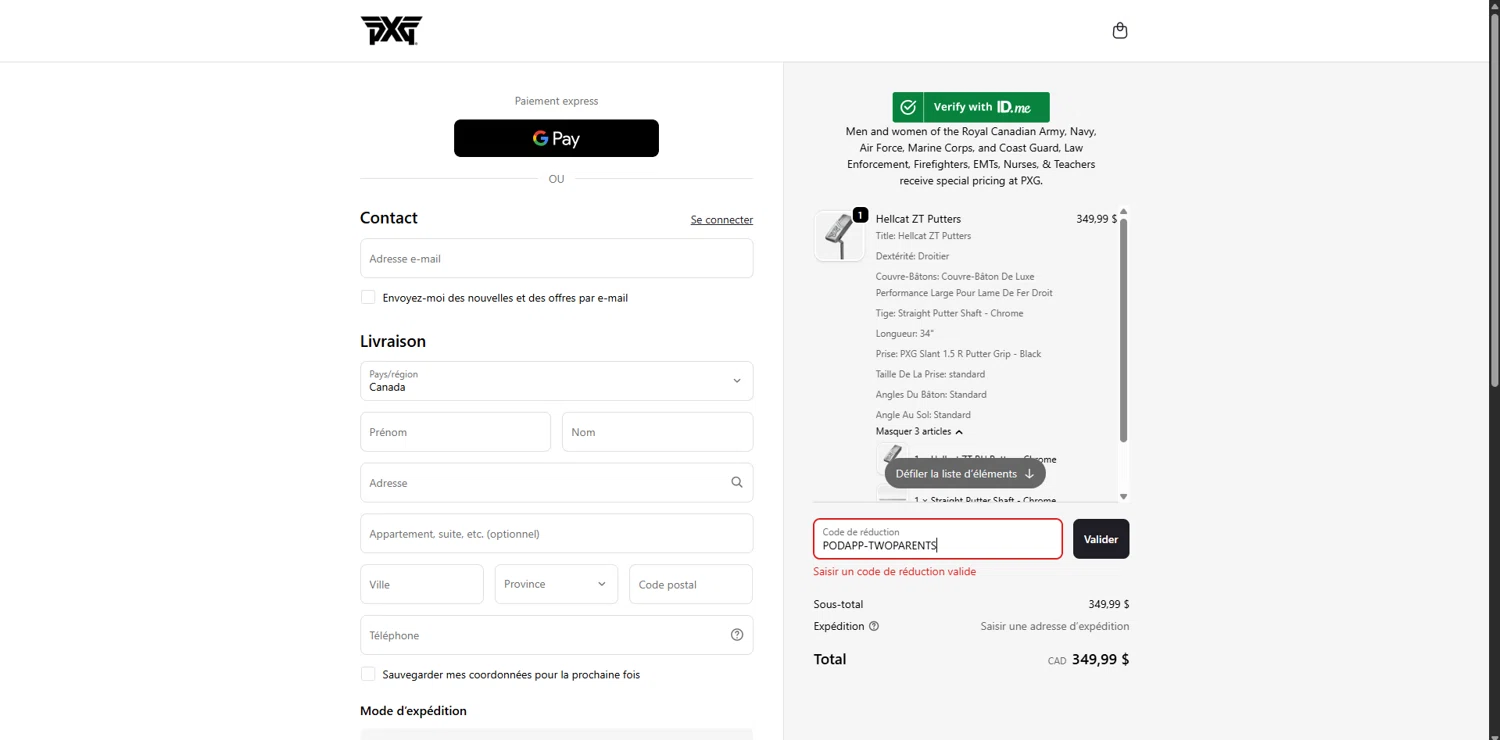Open the shopping bag cart icon
The height and width of the screenshot is (740, 1500).
pyautogui.click(x=1120, y=31)
